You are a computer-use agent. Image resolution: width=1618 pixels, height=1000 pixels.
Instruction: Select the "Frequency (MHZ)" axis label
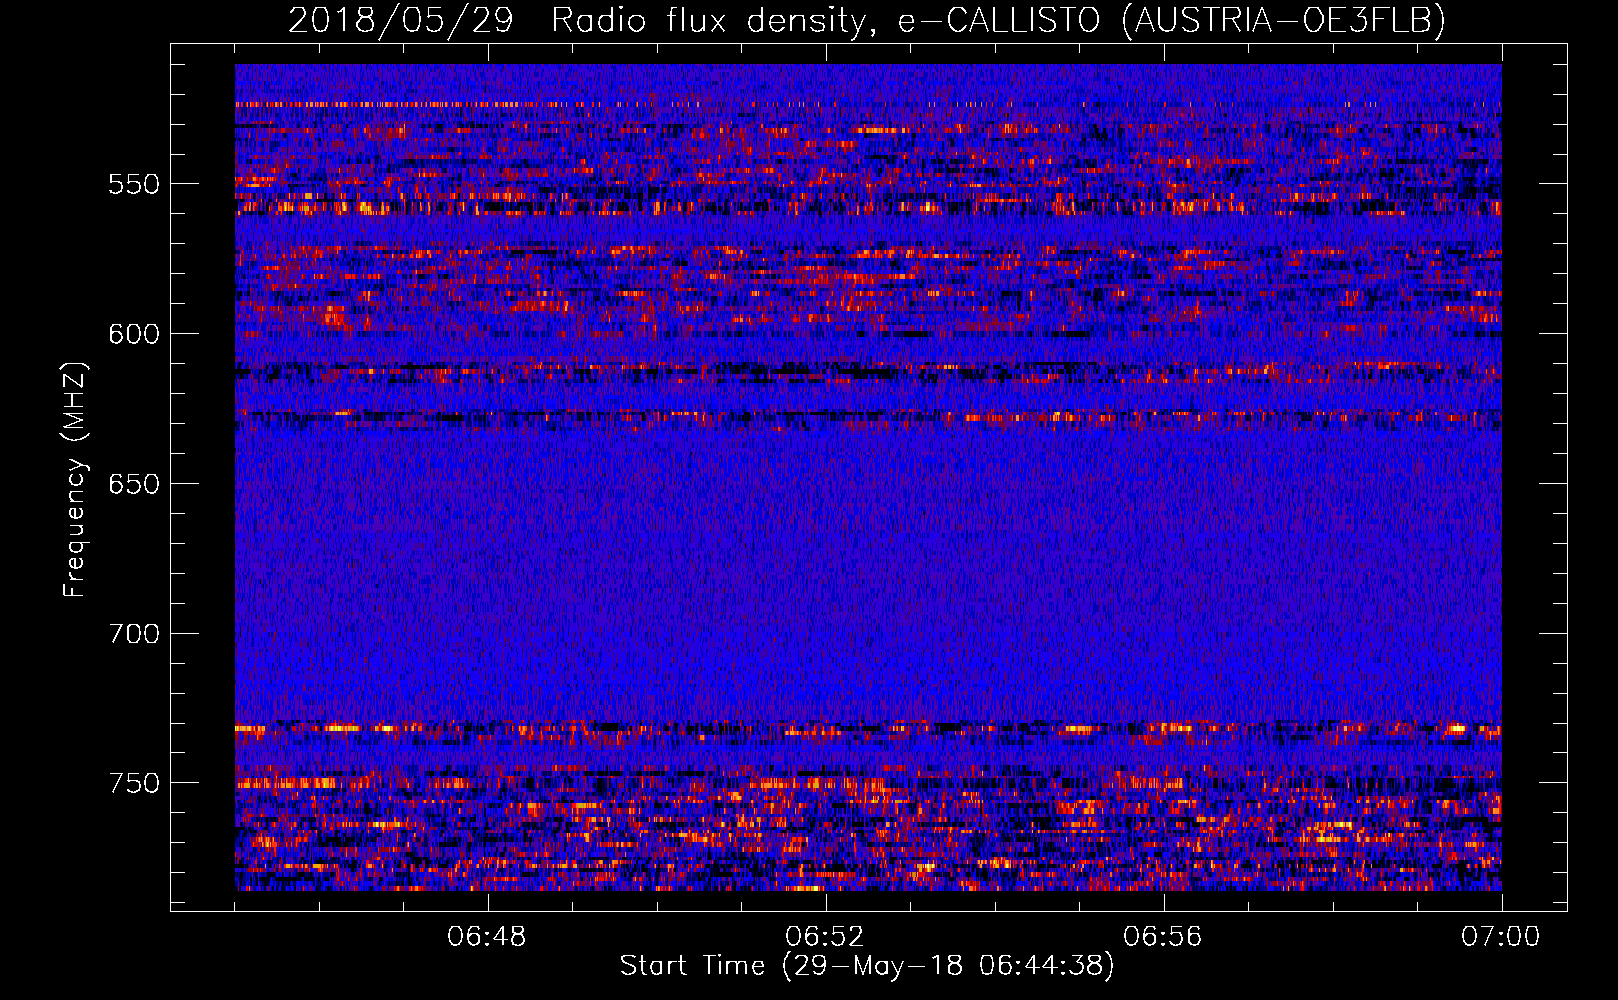[74, 479]
